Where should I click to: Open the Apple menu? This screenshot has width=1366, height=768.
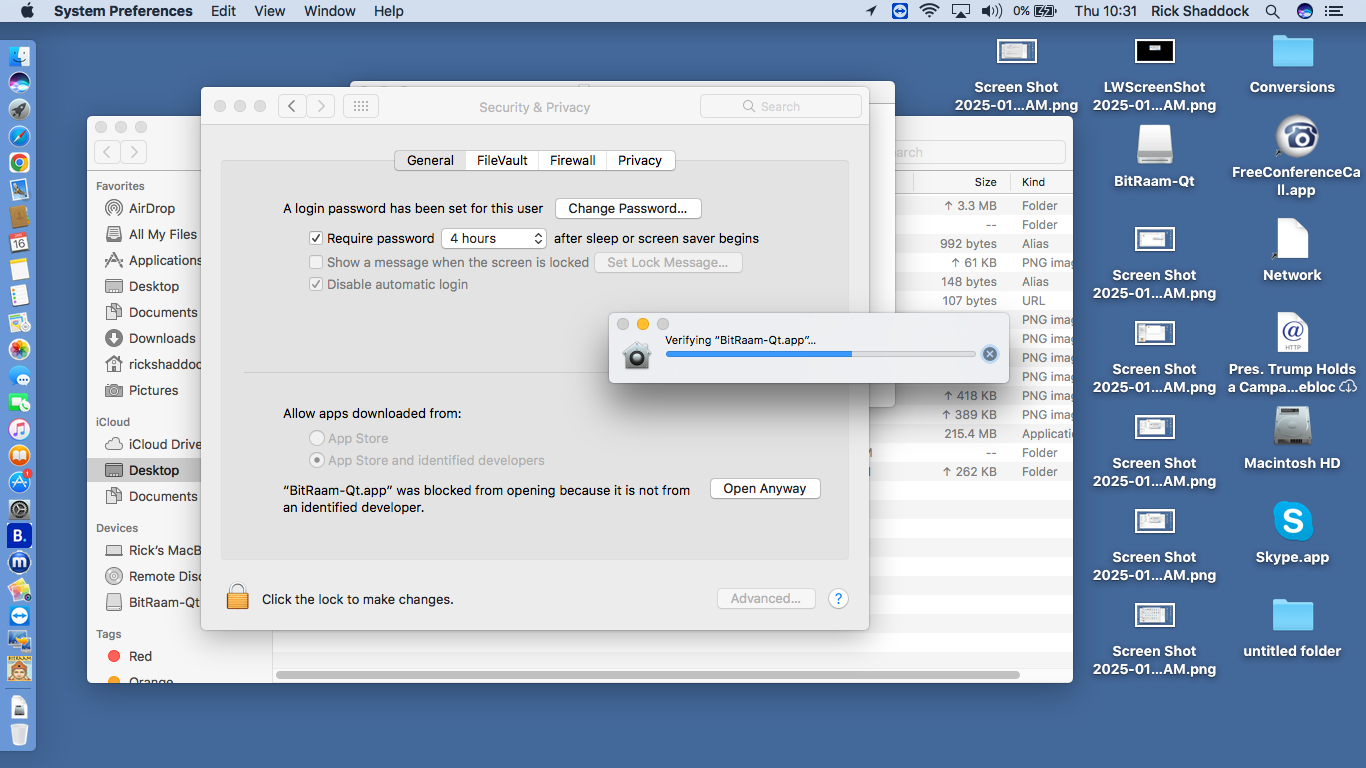pyautogui.click(x=27, y=11)
